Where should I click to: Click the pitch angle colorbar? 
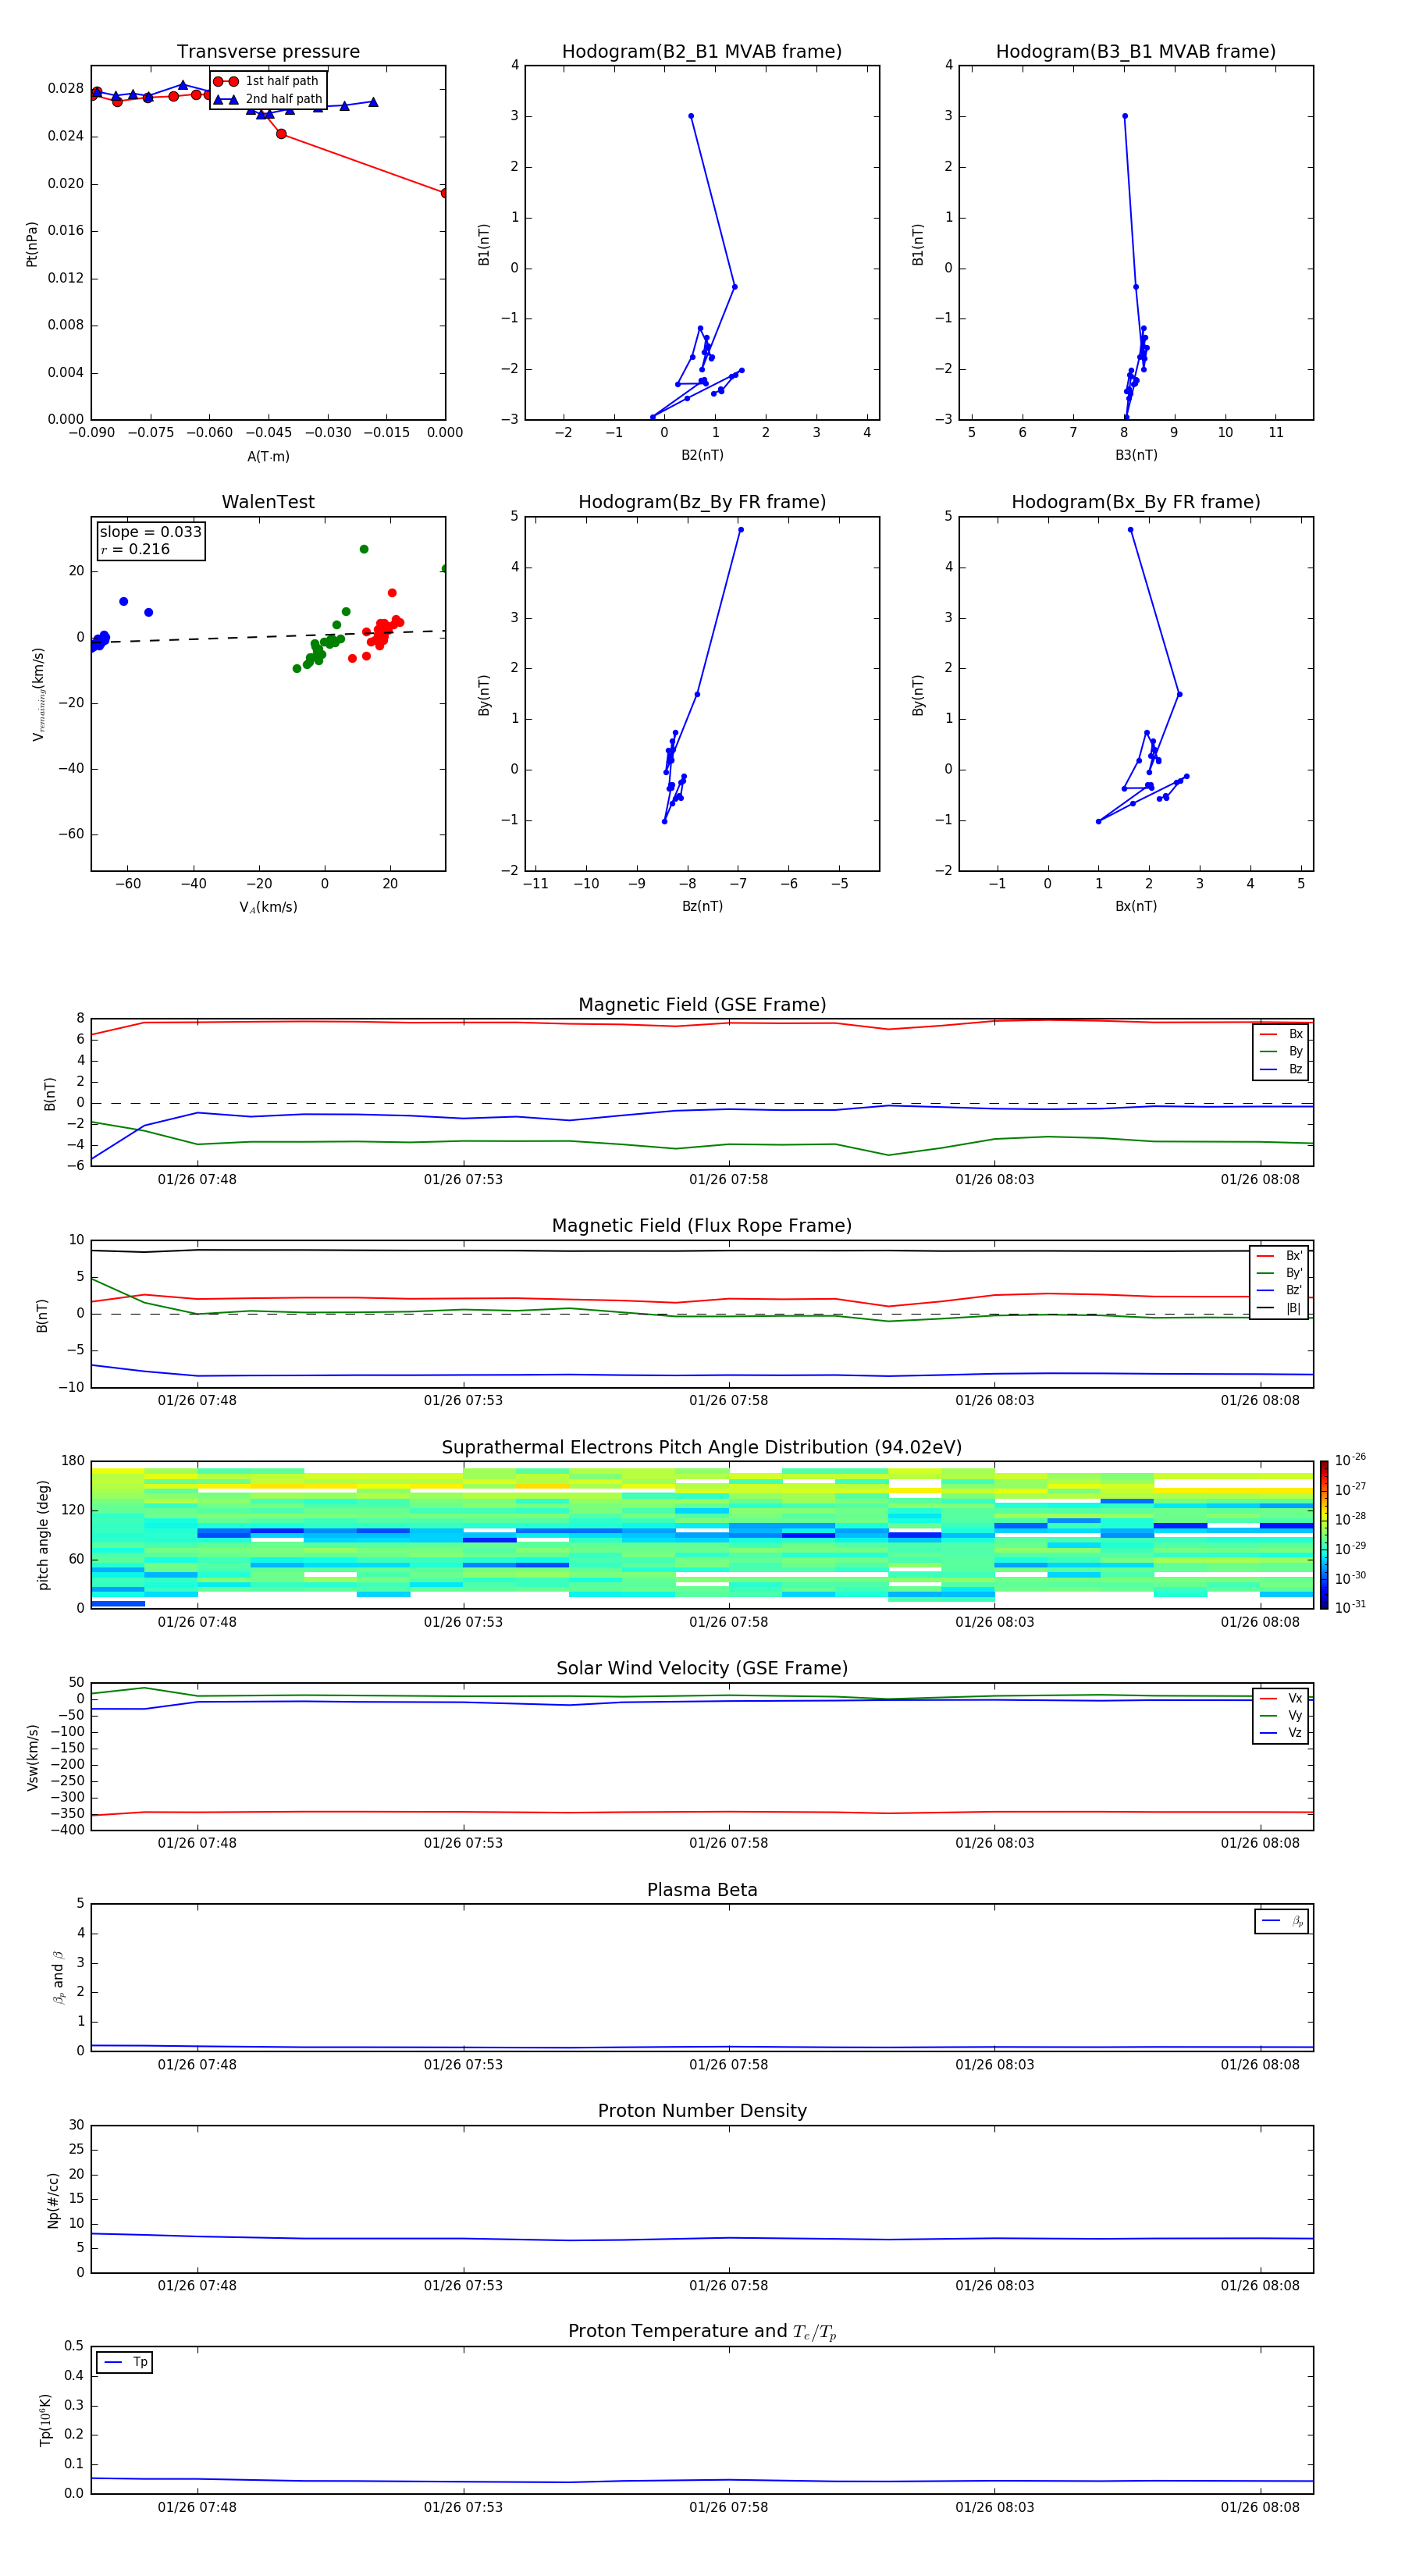tap(1324, 1535)
